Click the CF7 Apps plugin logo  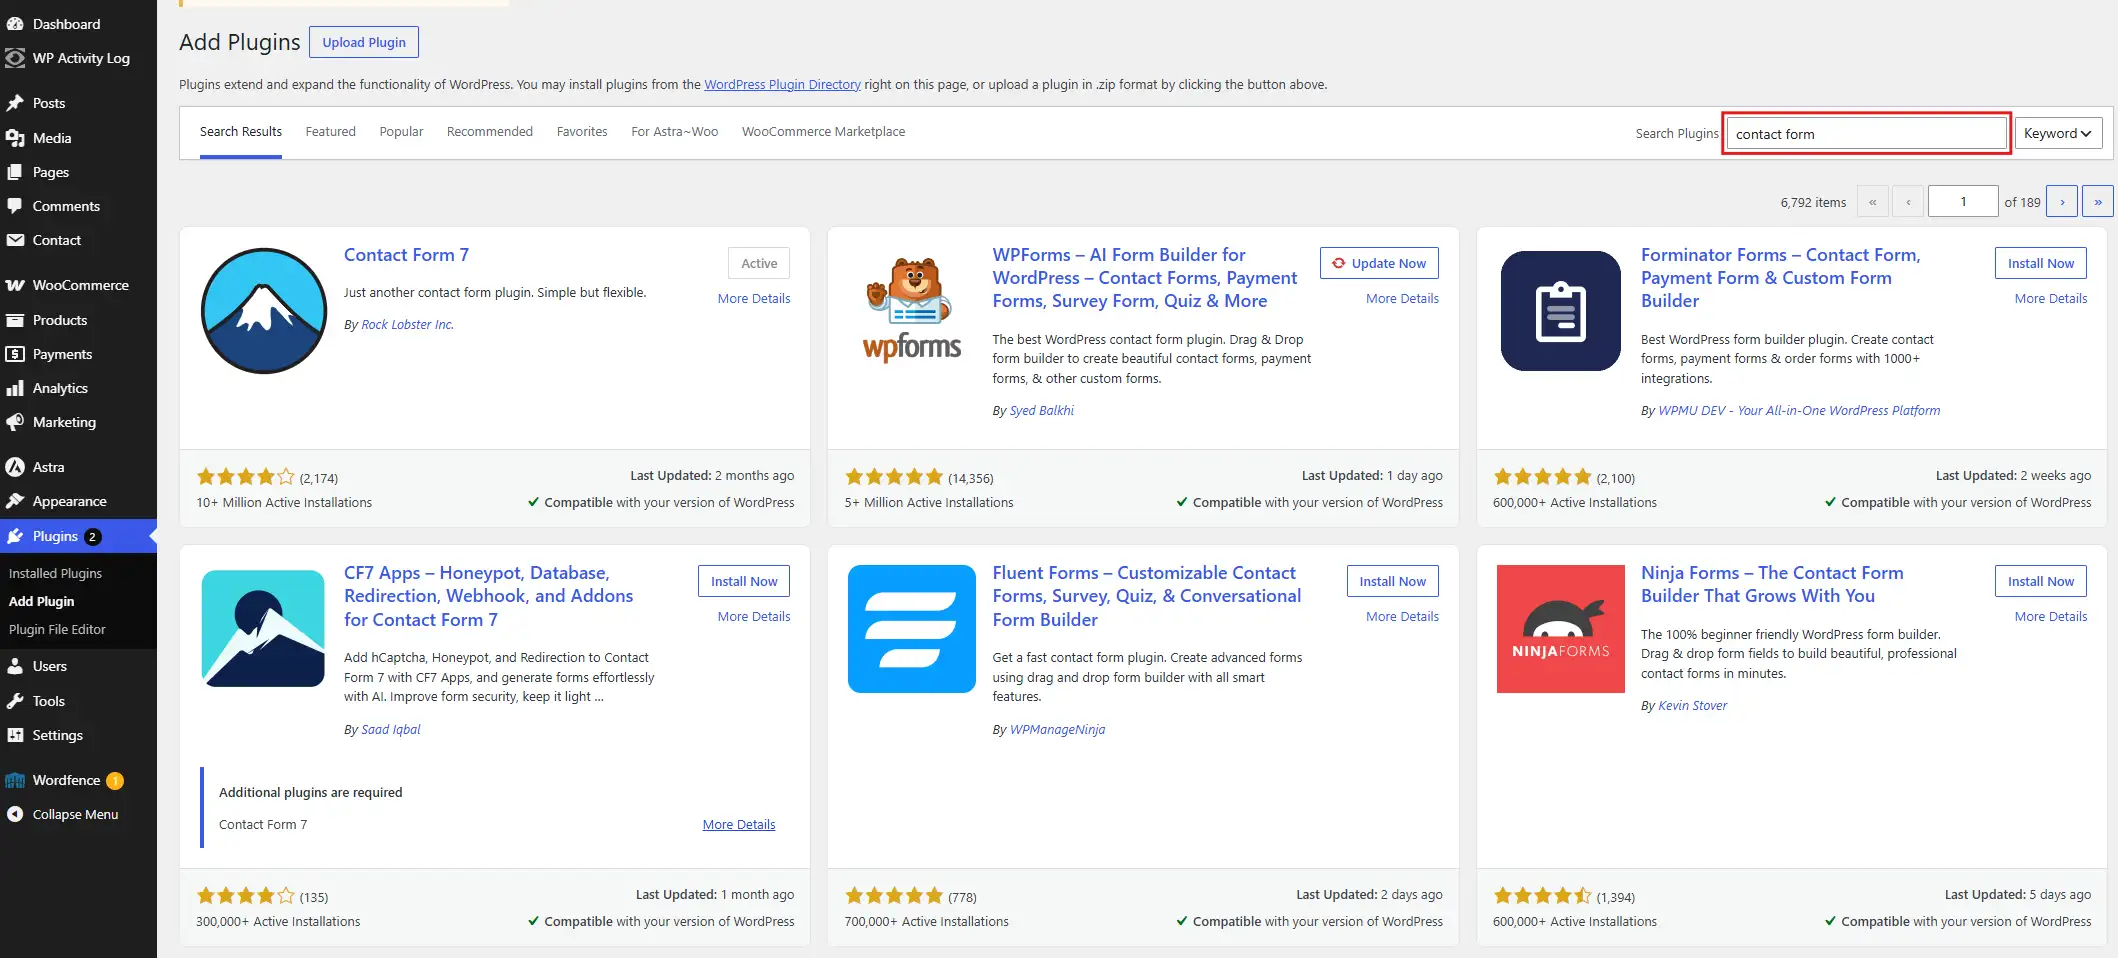pos(263,629)
